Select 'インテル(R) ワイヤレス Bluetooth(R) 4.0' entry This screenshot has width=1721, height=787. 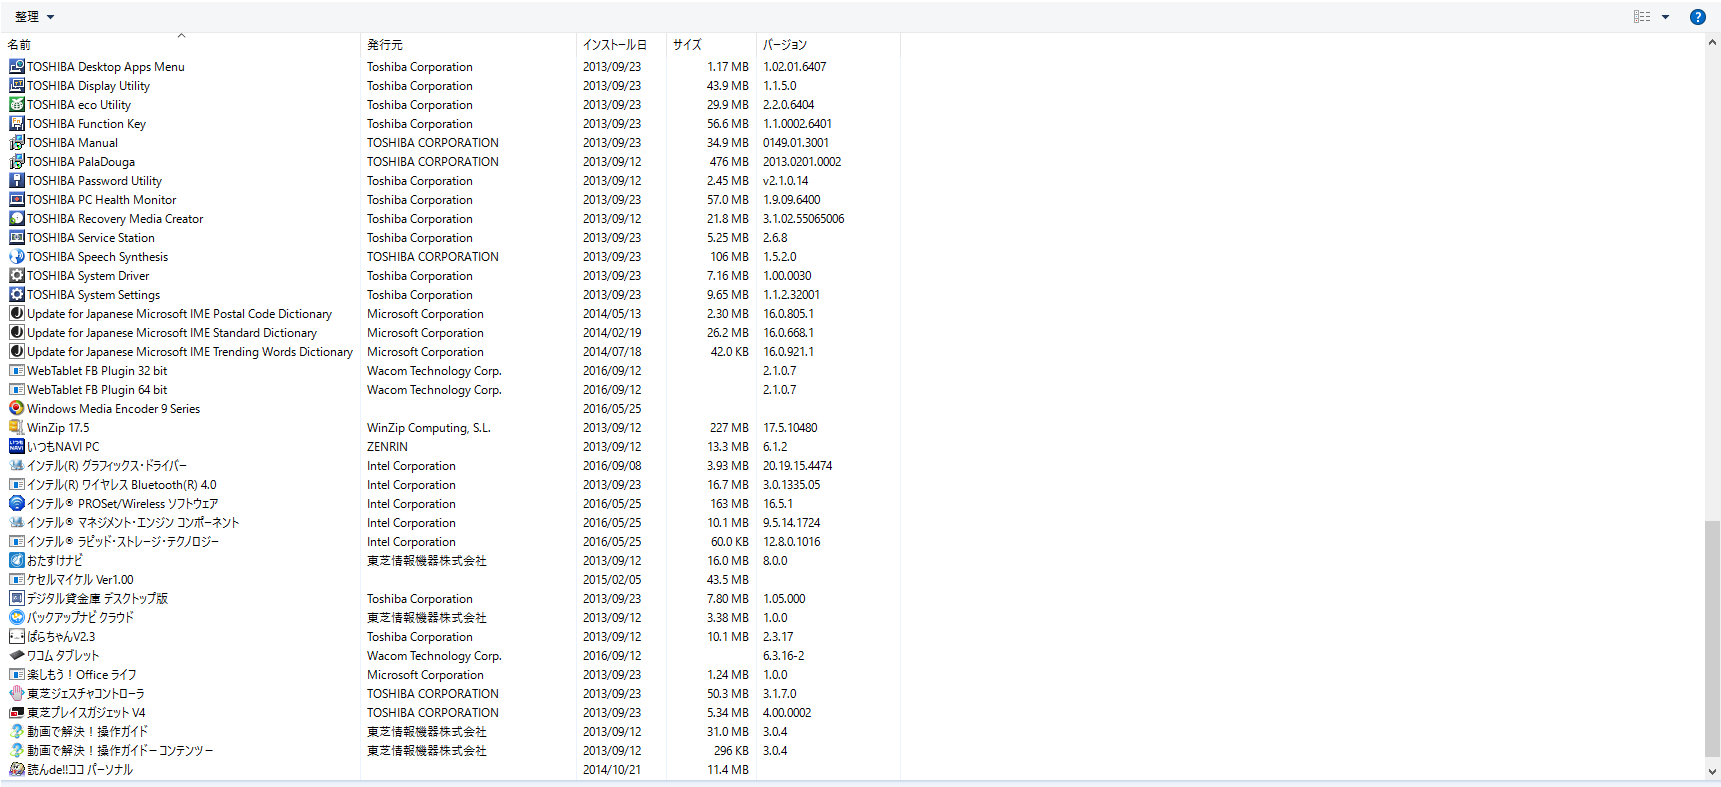[122, 485]
